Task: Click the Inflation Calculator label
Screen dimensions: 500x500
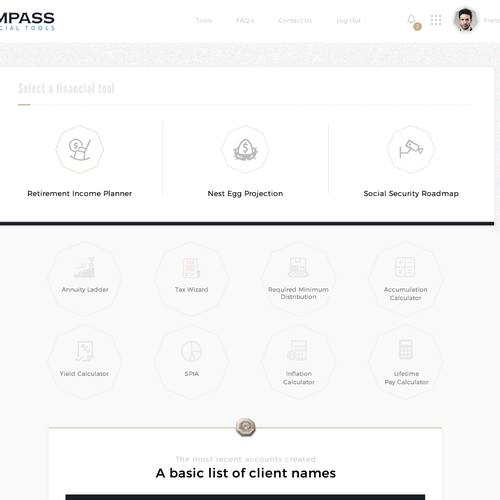Action: pyautogui.click(x=299, y=378)
